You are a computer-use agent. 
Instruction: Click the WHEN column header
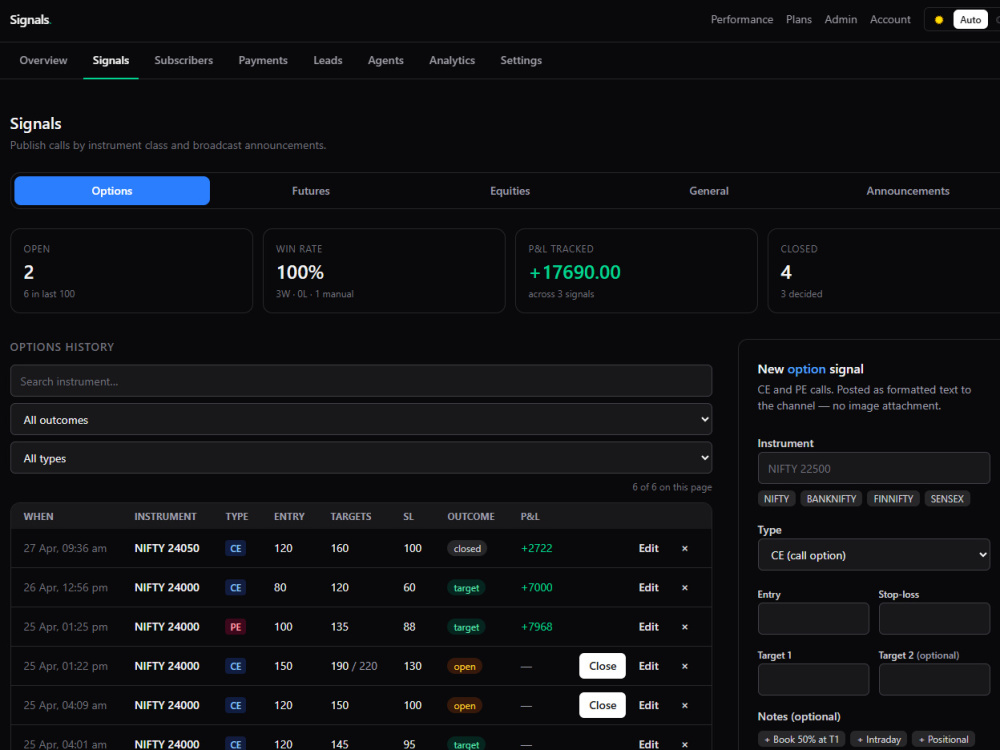tap(38, 517)
